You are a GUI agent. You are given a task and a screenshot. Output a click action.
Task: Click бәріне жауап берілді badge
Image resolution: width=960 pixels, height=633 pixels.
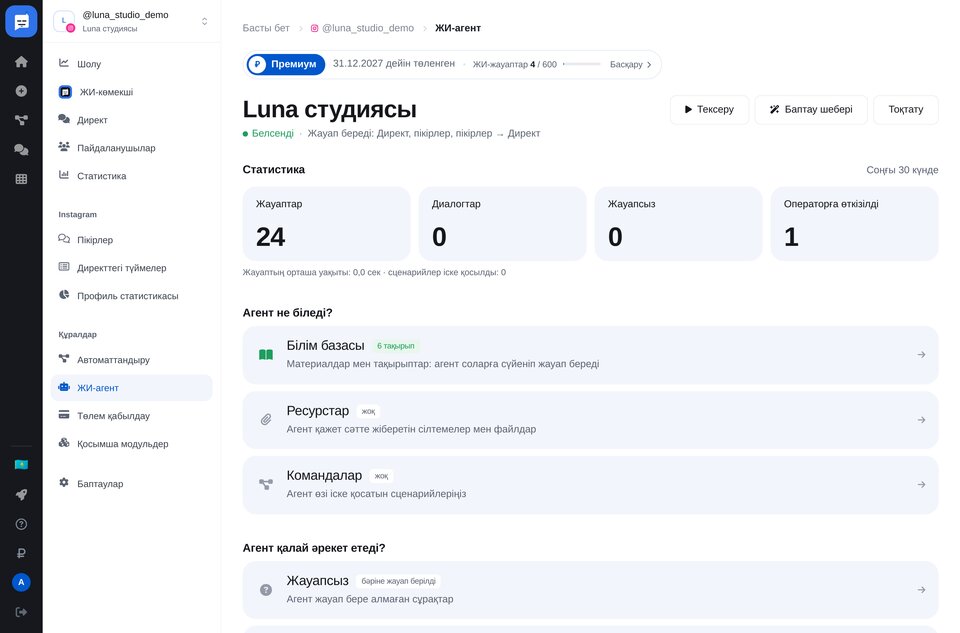[399, 581]
